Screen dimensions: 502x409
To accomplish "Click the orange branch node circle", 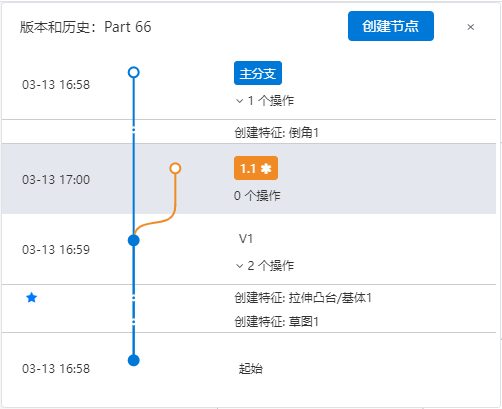I will click(x=175, y=168).
